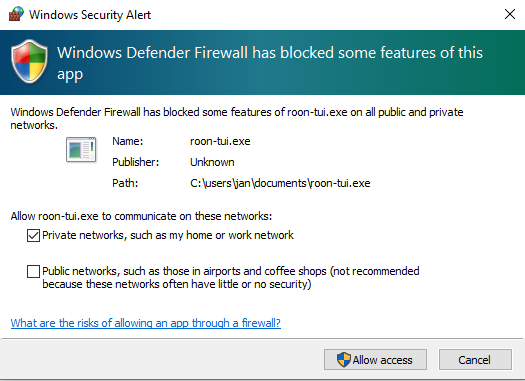Image resolution: width=525 pixels, height=381 pixels.
Task: Click the Path field label
Action: (125, 183)
